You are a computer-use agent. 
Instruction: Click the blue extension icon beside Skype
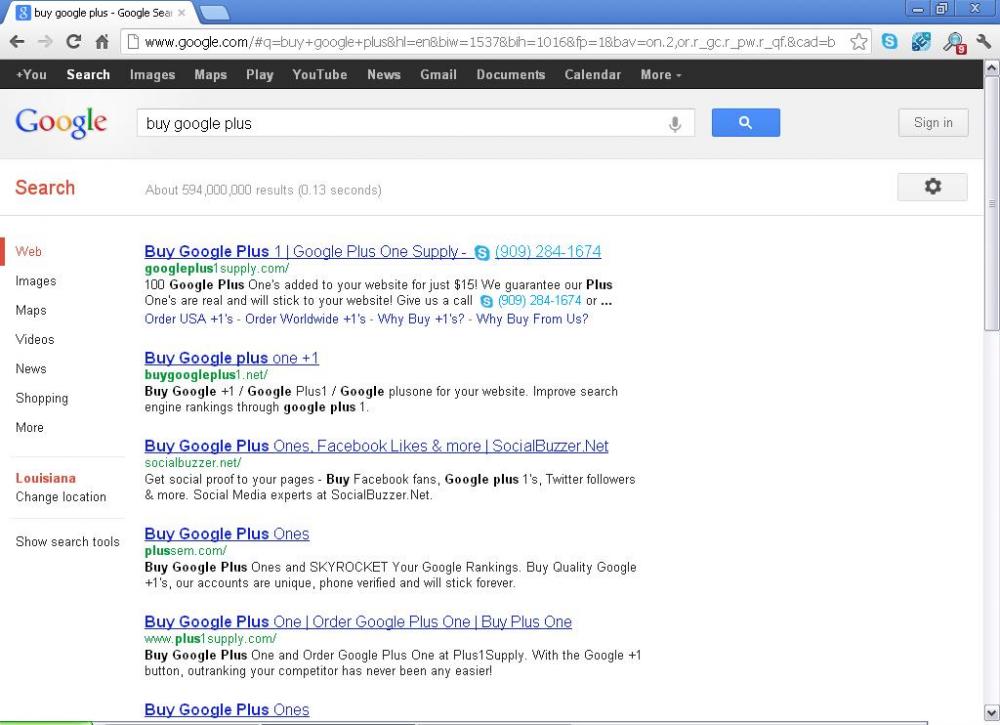[x=921, y=42]
